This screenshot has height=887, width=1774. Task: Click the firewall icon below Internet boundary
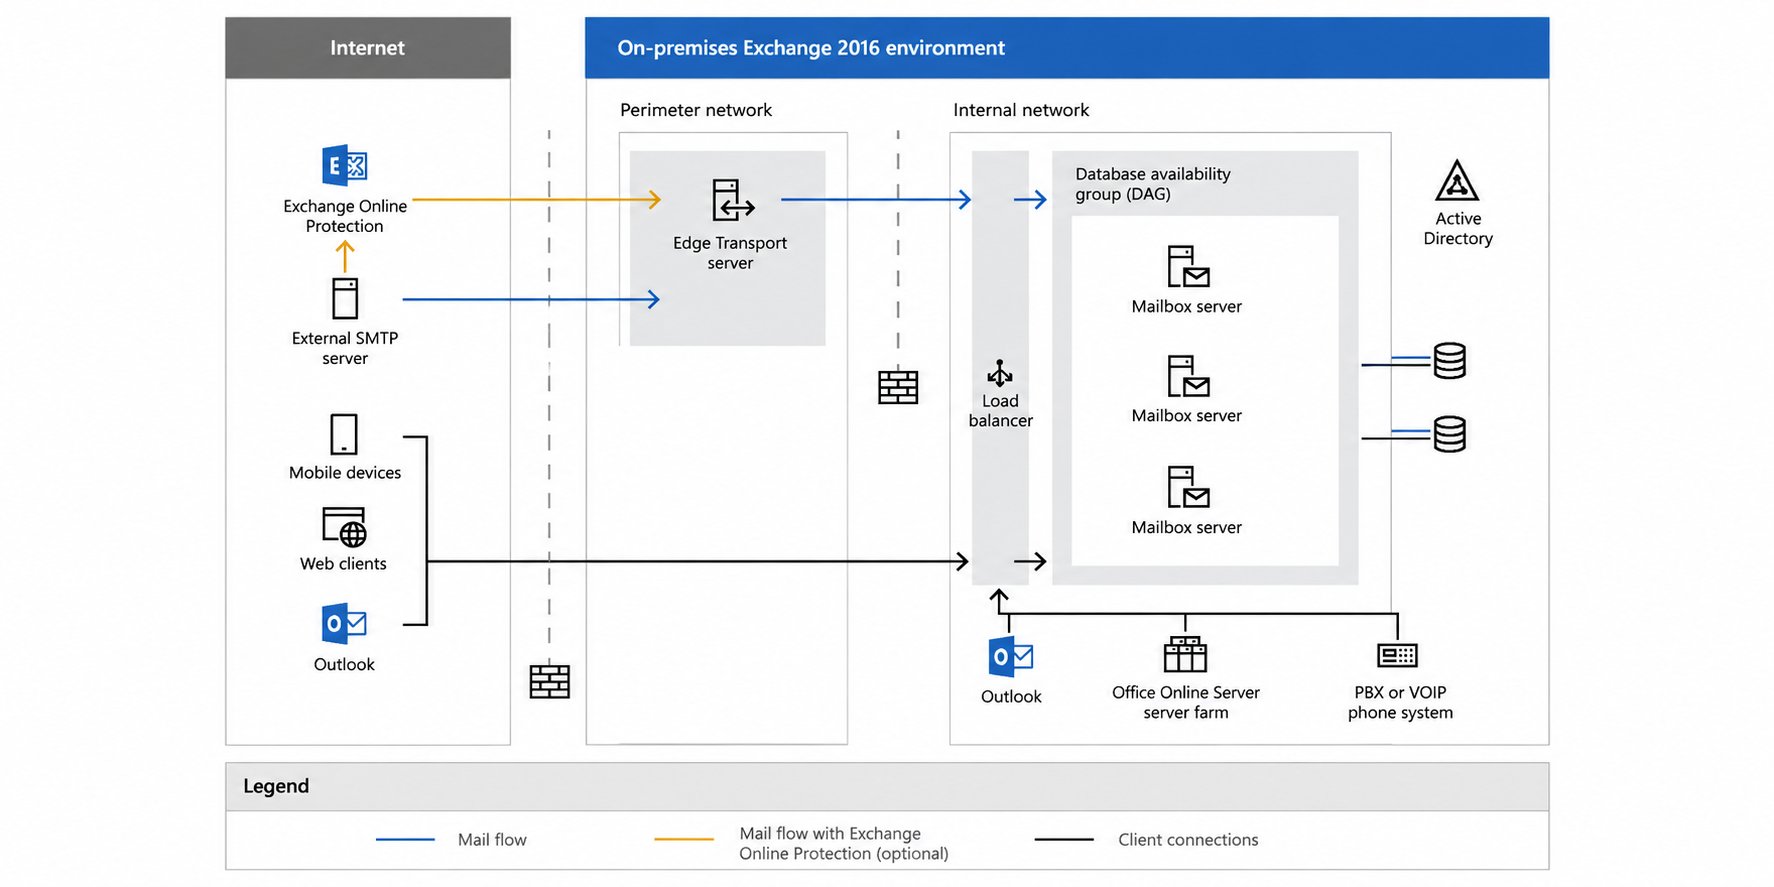(550, 682)
